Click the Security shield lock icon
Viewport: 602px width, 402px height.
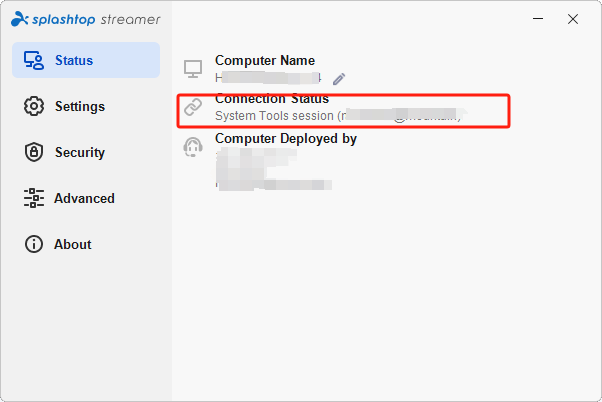34,152
